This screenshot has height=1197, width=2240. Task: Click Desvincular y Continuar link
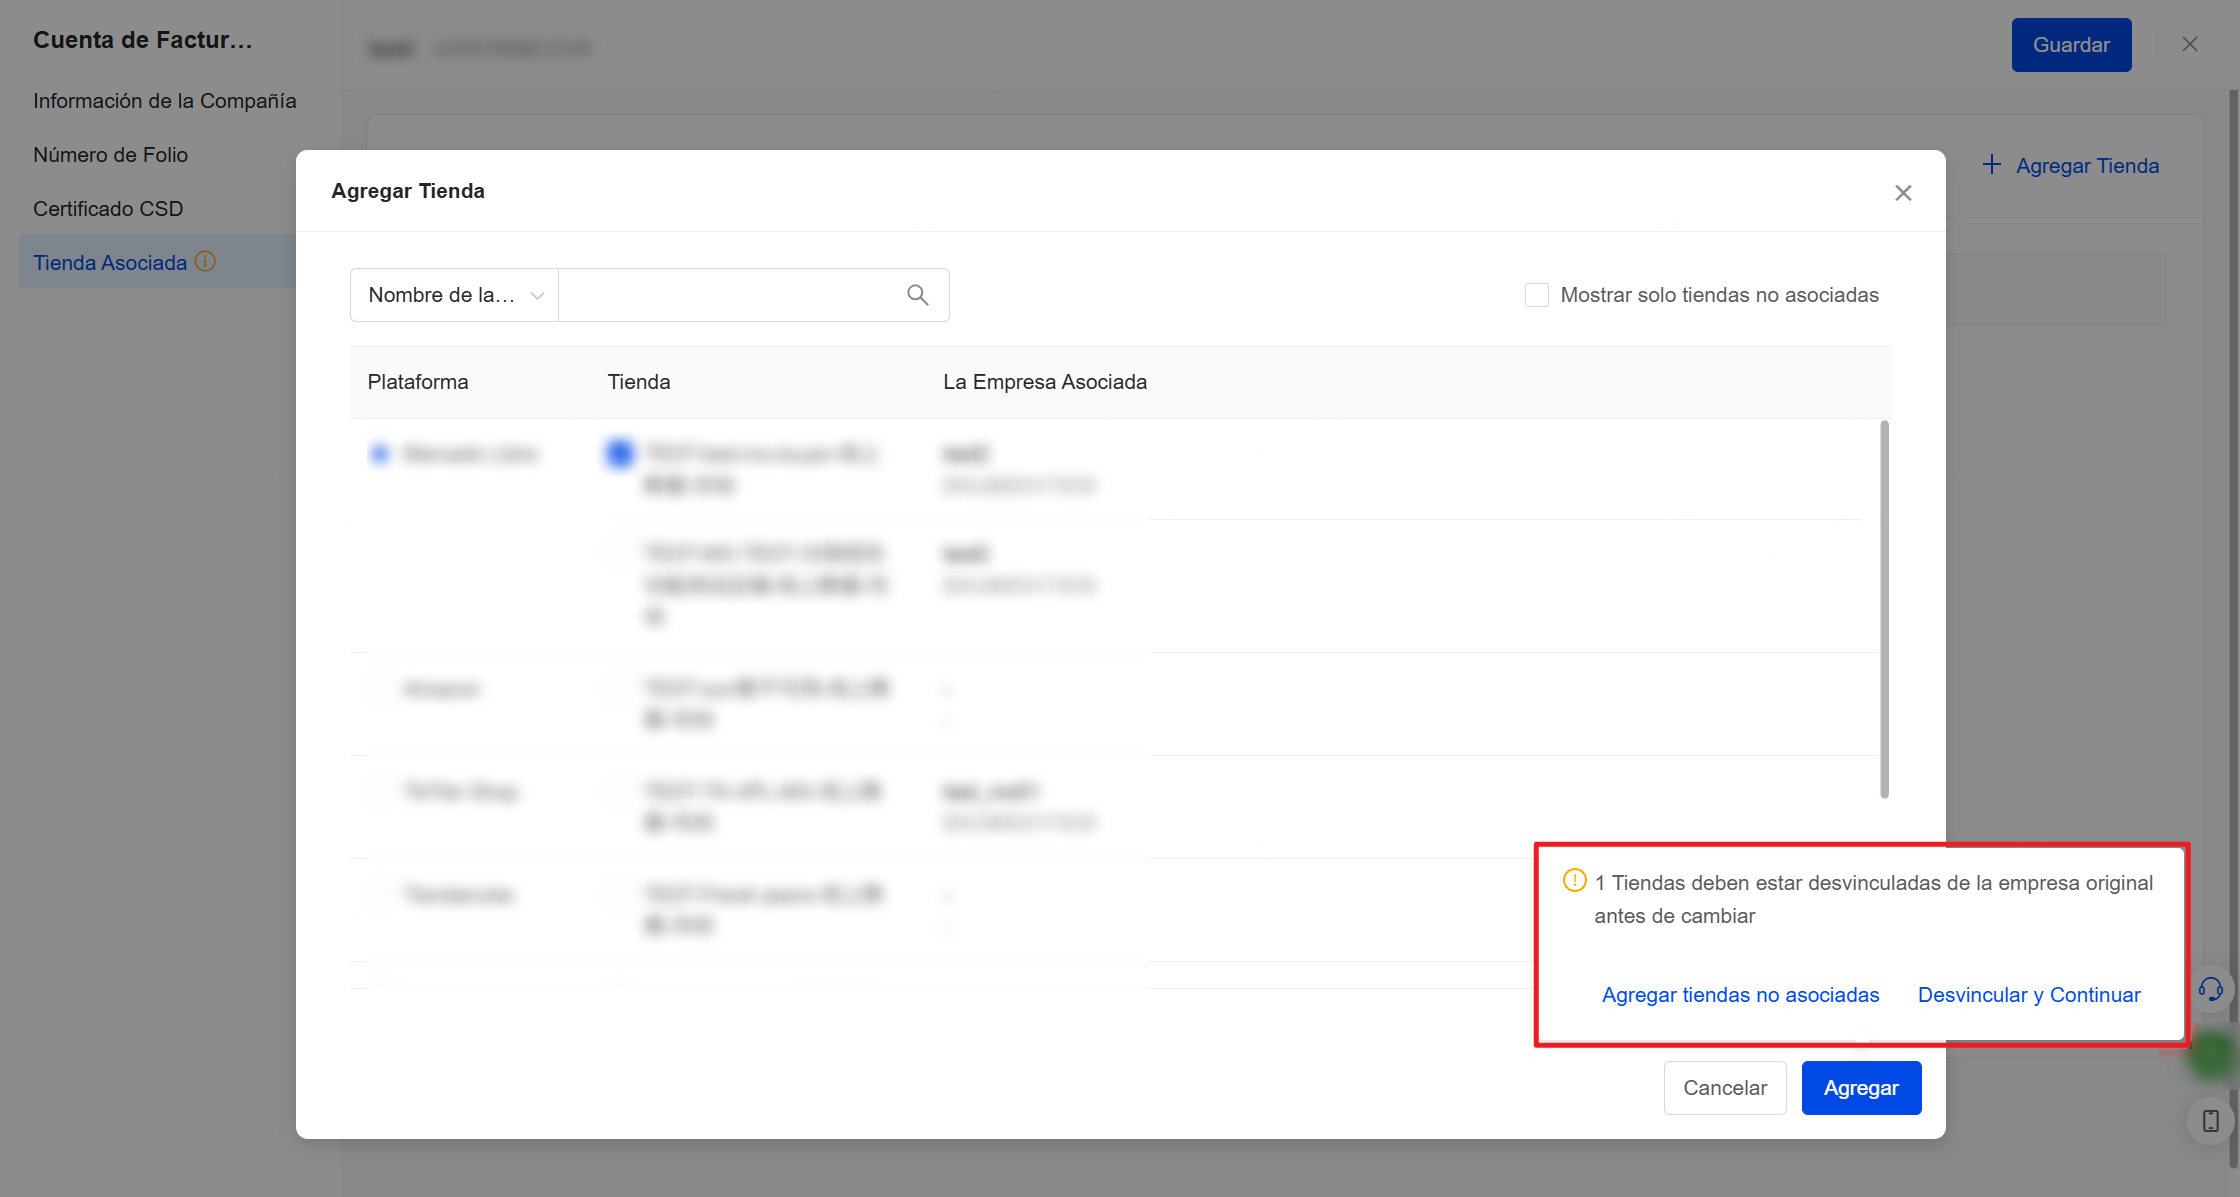click(2029, 995)
